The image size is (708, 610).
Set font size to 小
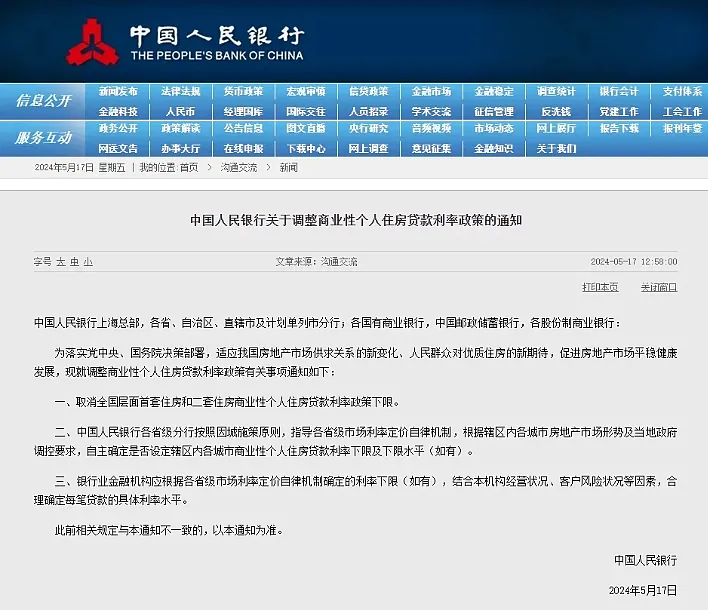pyautogui.click(x=88, y=262)
